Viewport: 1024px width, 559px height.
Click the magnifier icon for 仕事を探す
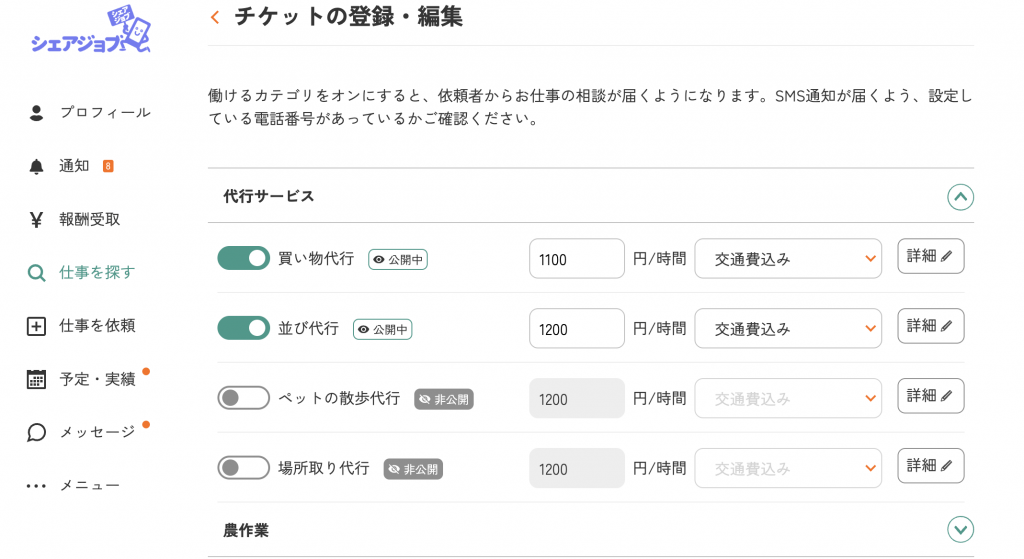[x=37, y=273]
